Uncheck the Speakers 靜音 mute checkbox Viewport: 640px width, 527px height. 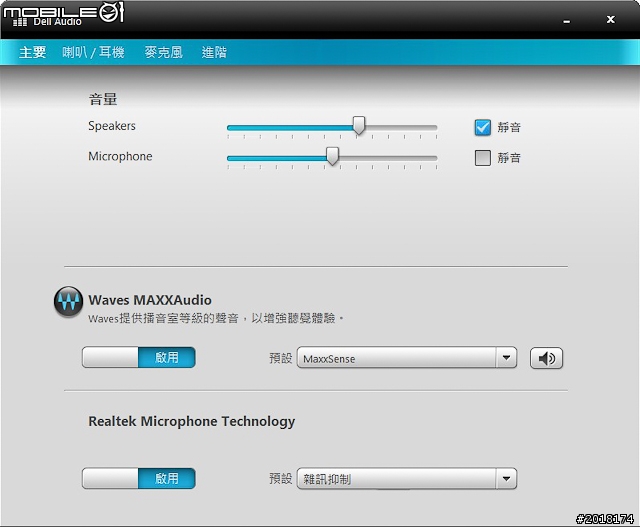tap(482, 127)
